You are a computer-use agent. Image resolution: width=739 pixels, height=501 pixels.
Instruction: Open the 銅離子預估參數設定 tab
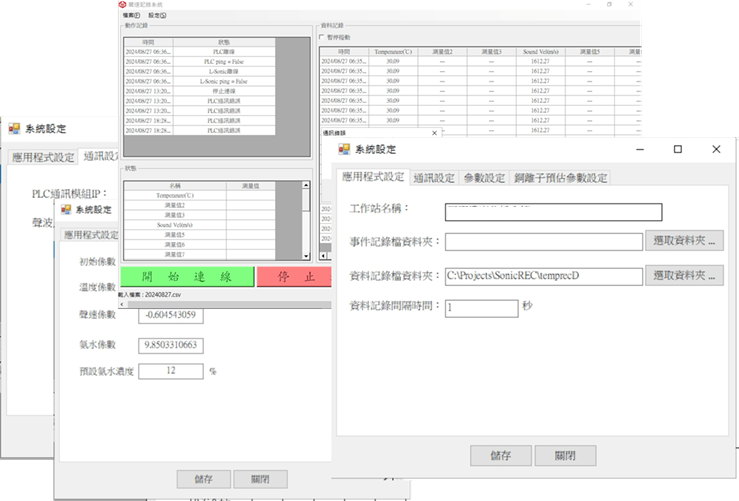click(560, 177)
